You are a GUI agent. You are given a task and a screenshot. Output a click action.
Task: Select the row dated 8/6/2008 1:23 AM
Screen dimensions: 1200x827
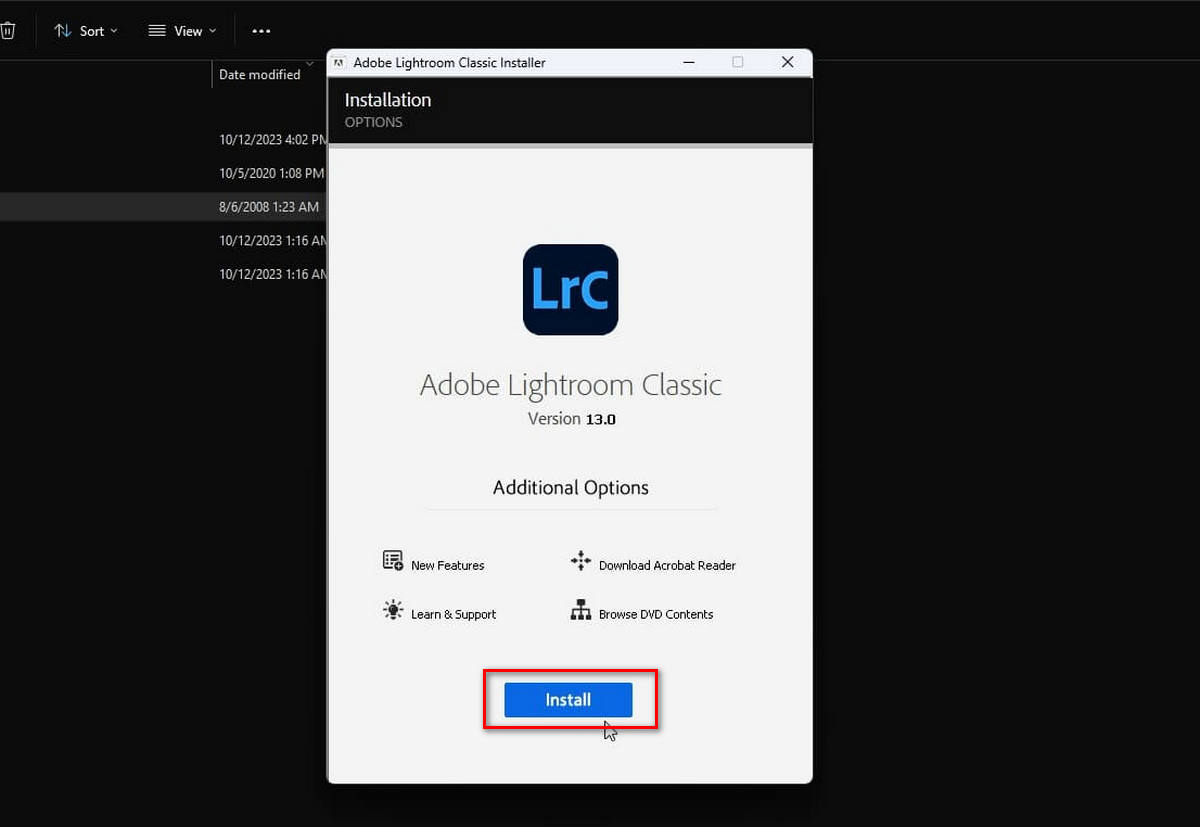pos(163,207)
